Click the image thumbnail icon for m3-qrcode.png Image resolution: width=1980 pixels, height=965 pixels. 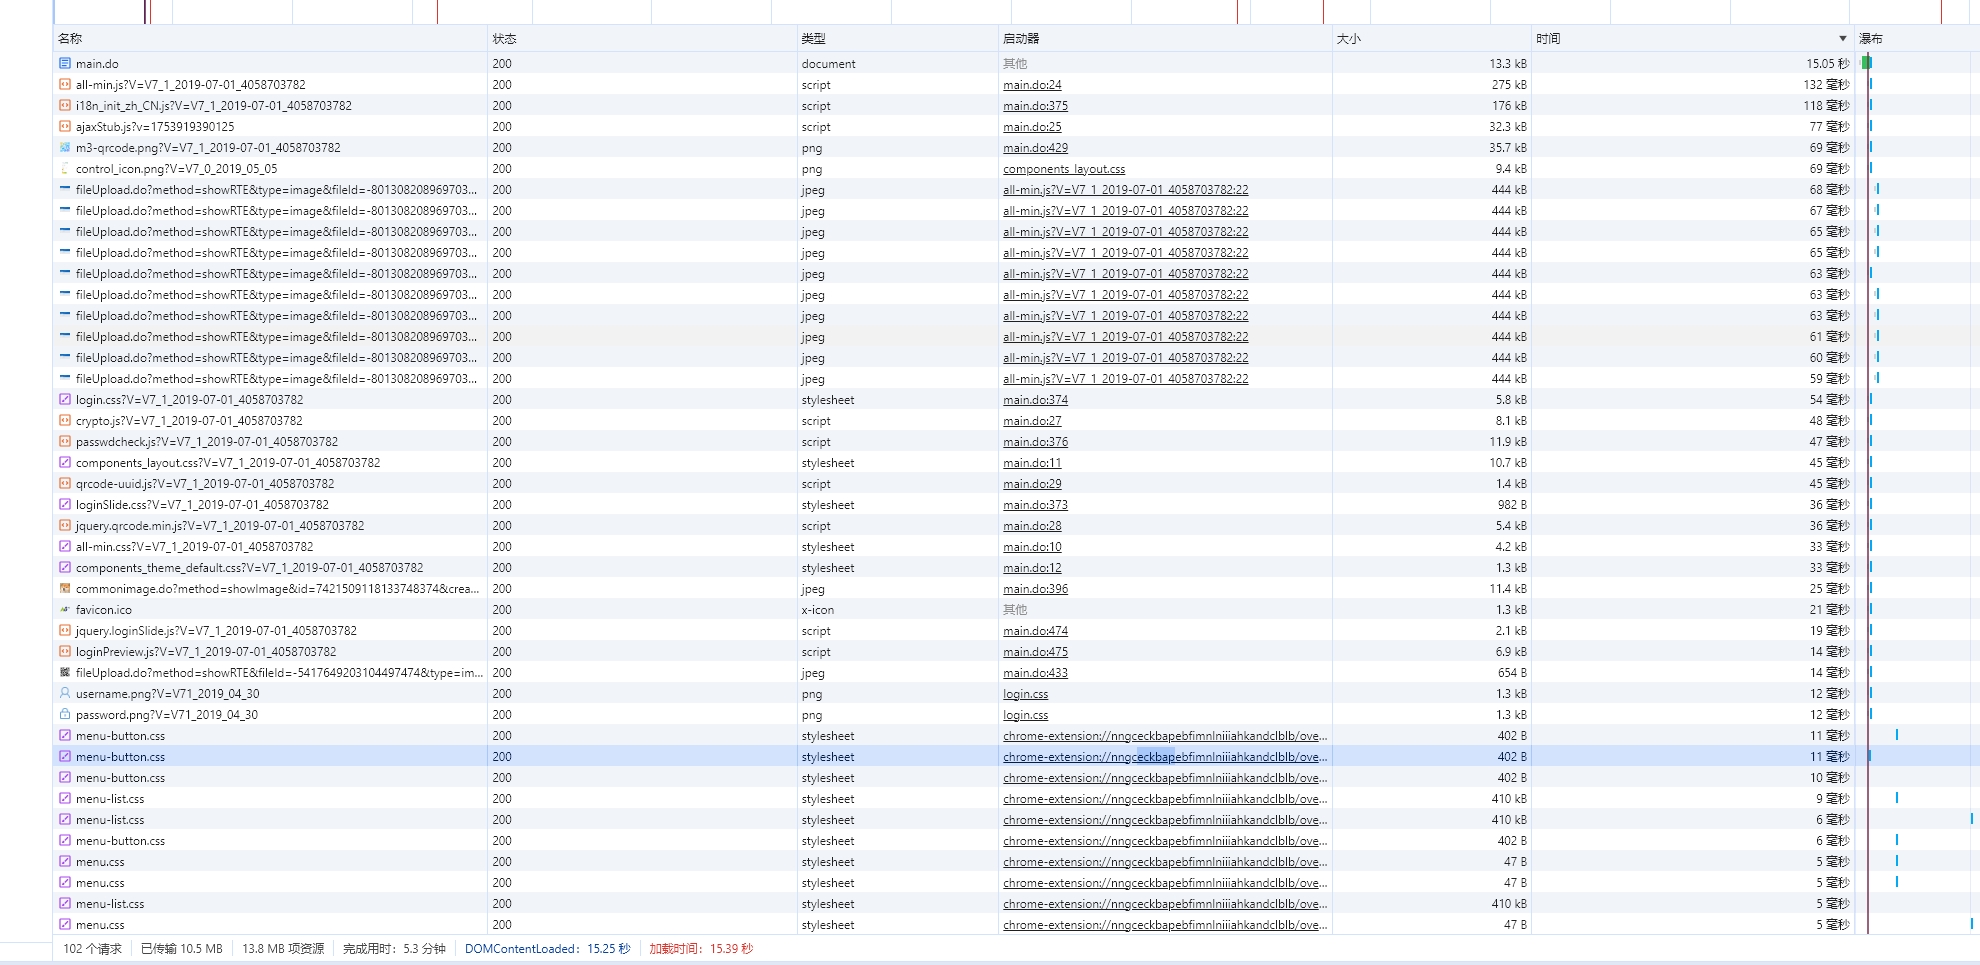point(65,147)
